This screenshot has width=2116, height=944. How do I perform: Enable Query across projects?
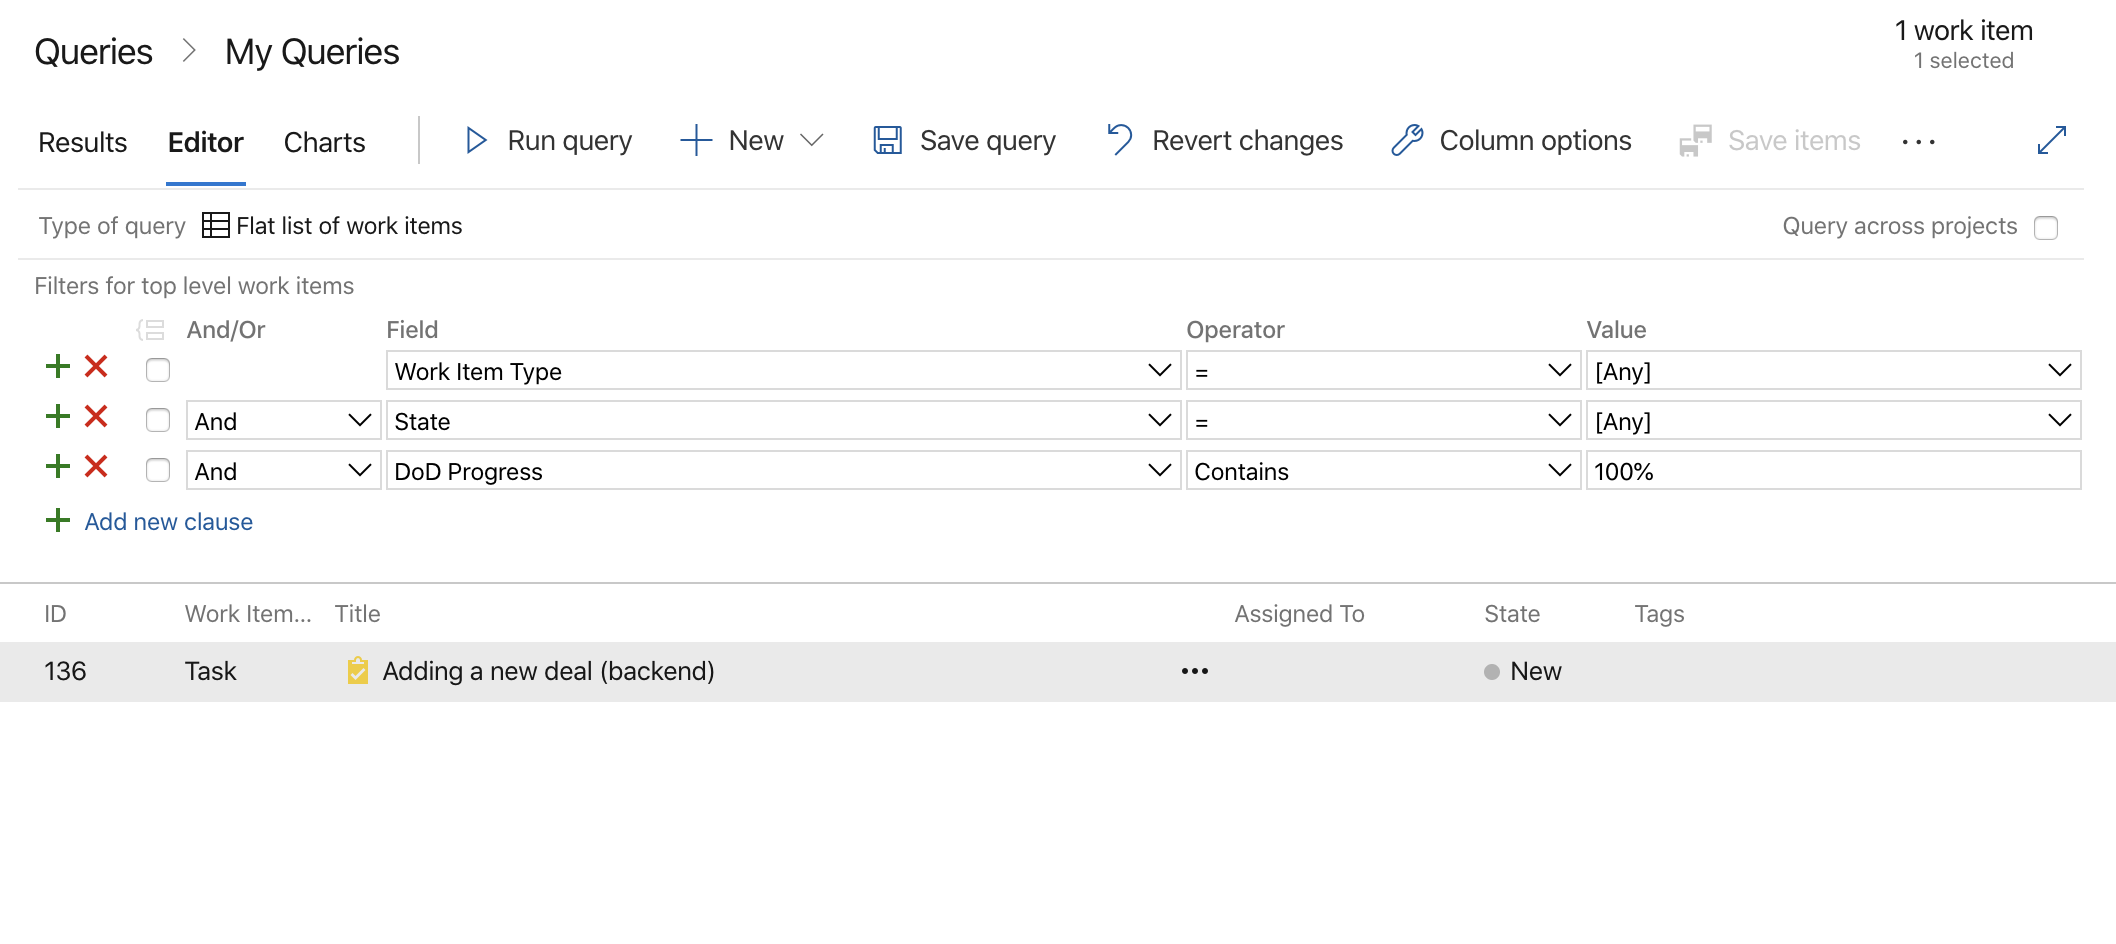coord(2046,227)
